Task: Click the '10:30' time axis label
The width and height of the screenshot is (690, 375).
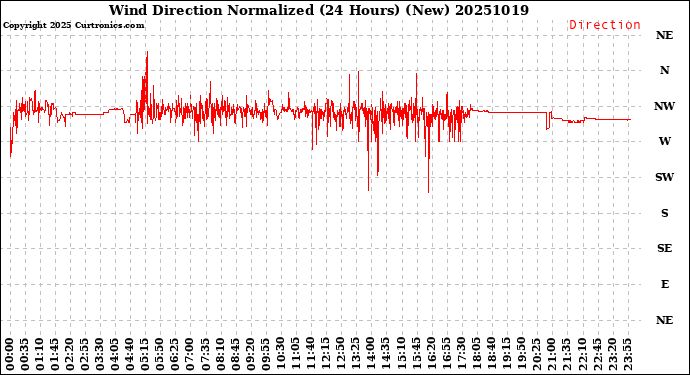Action: coord(281,355)
